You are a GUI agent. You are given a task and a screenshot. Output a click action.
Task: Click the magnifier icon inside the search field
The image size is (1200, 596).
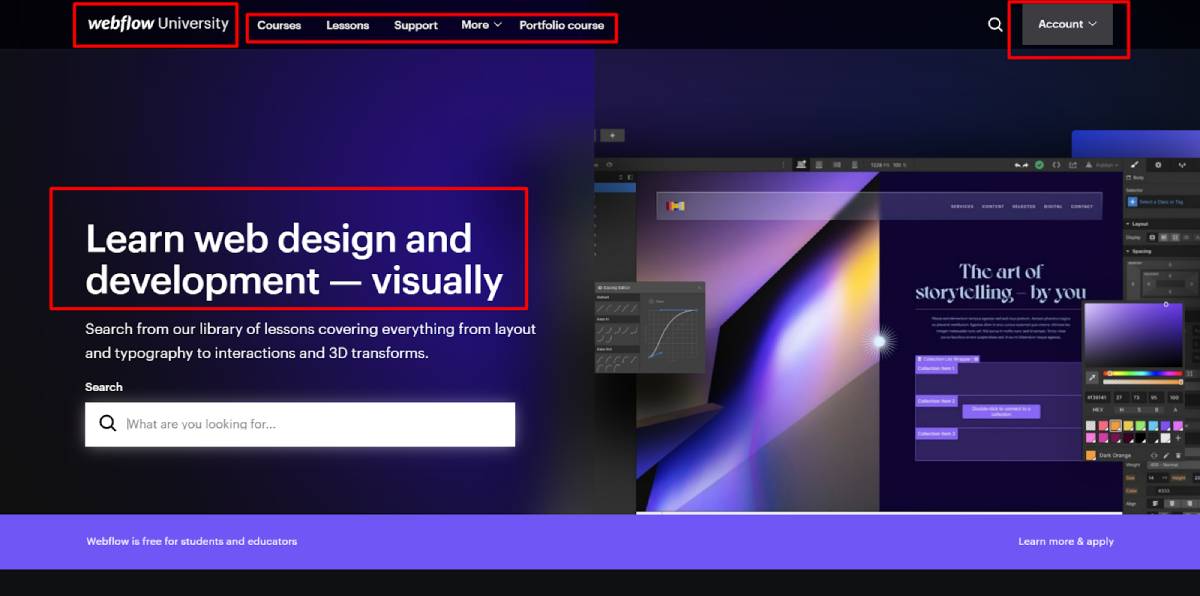(108, 424)
